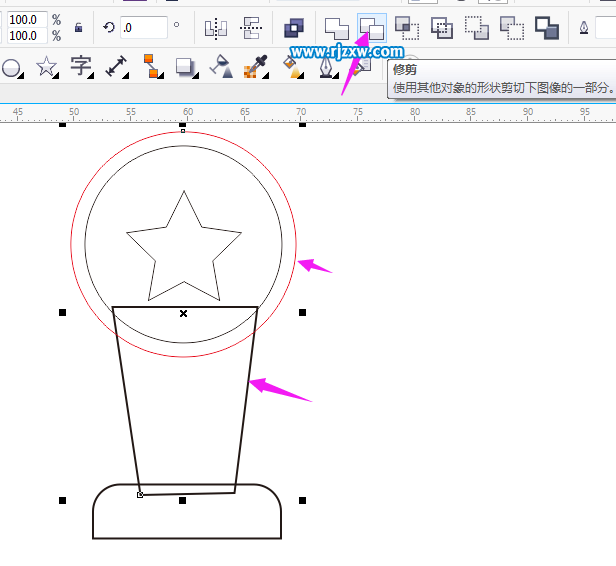This screenshot has height=566, width=616.
Task: Click the Weld shaping button
Action: 337,27
